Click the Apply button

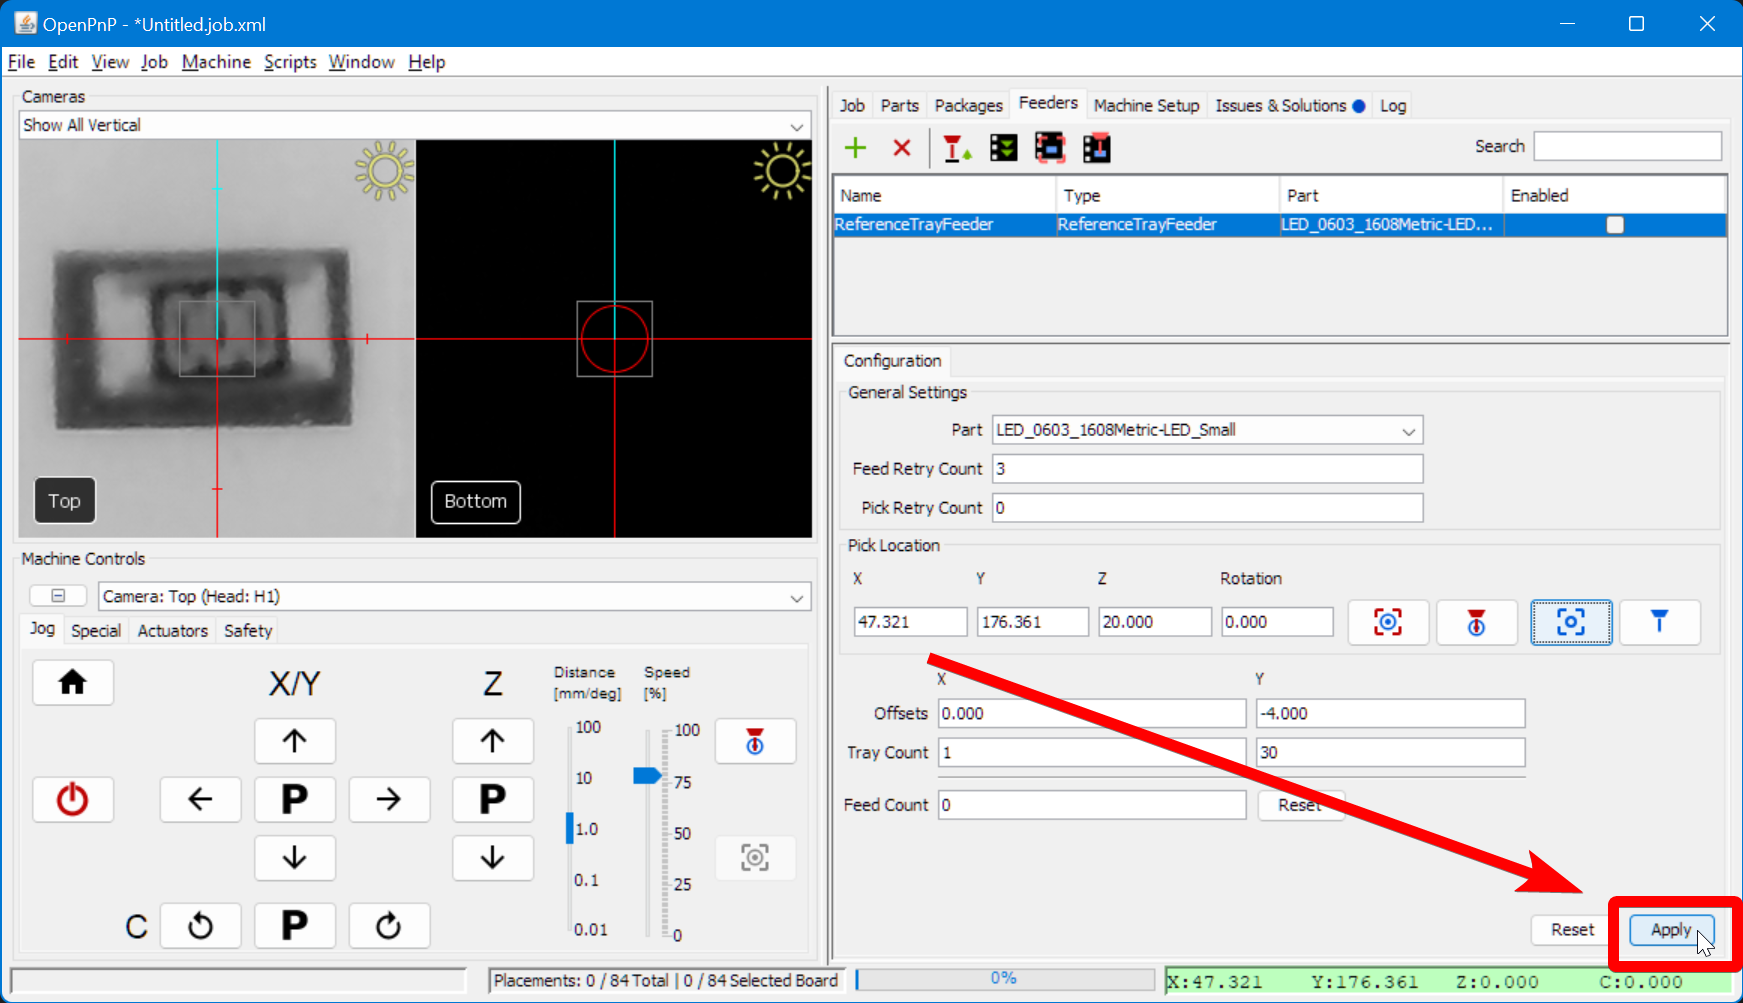pos(1670,930)
